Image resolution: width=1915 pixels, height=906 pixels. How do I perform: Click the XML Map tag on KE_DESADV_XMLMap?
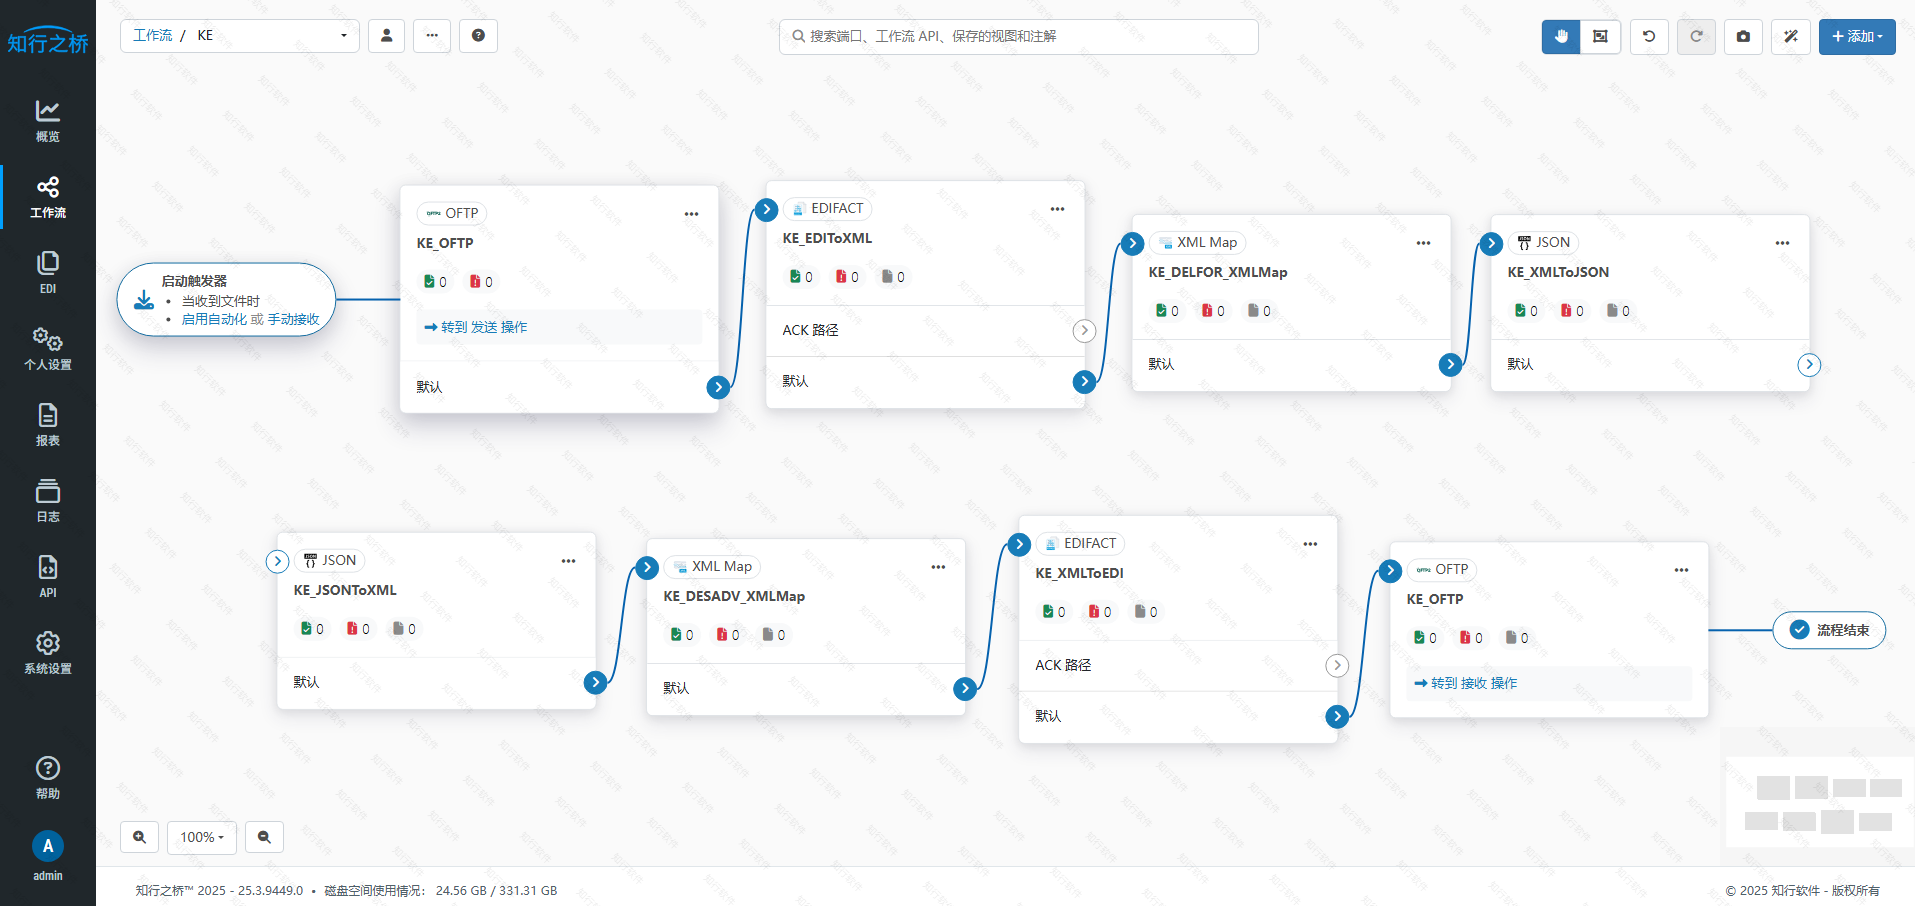[712, 566]
